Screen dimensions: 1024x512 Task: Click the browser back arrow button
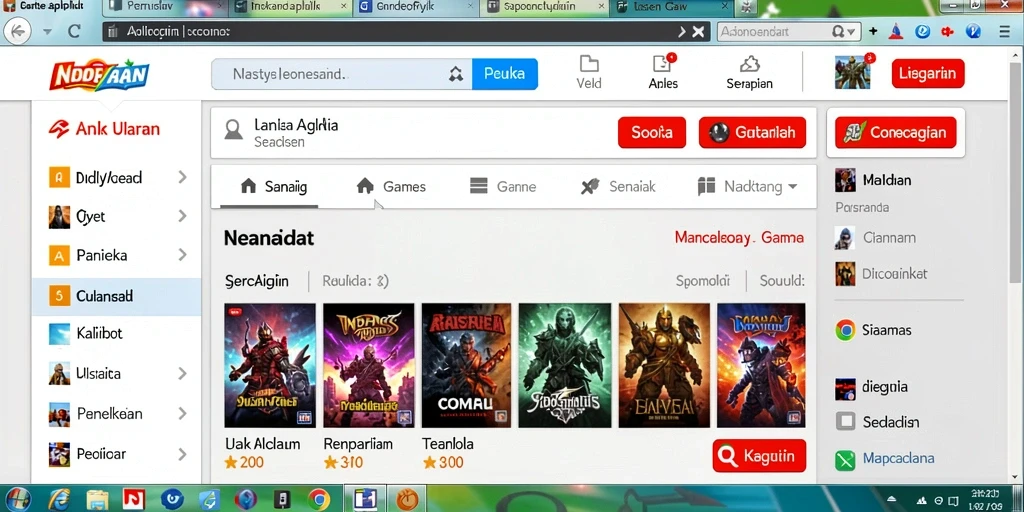18,31
